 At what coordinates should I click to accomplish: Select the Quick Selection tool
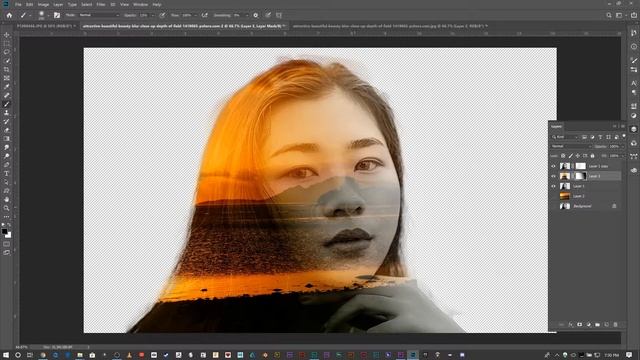7,61
